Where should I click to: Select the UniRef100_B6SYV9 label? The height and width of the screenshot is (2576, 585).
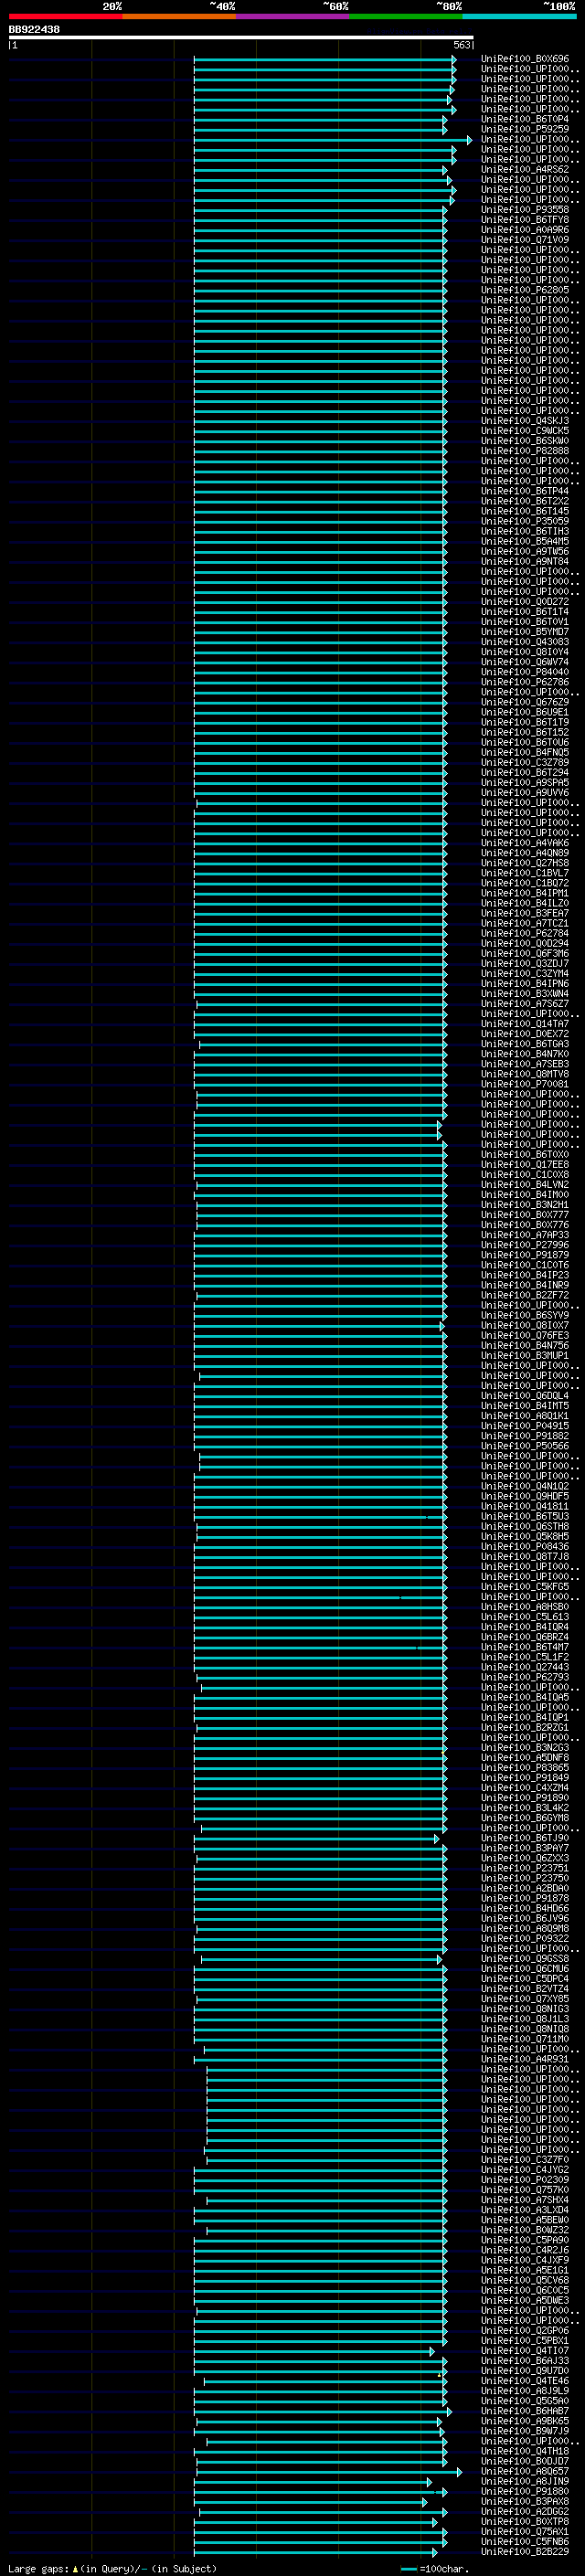(524, 1316)
